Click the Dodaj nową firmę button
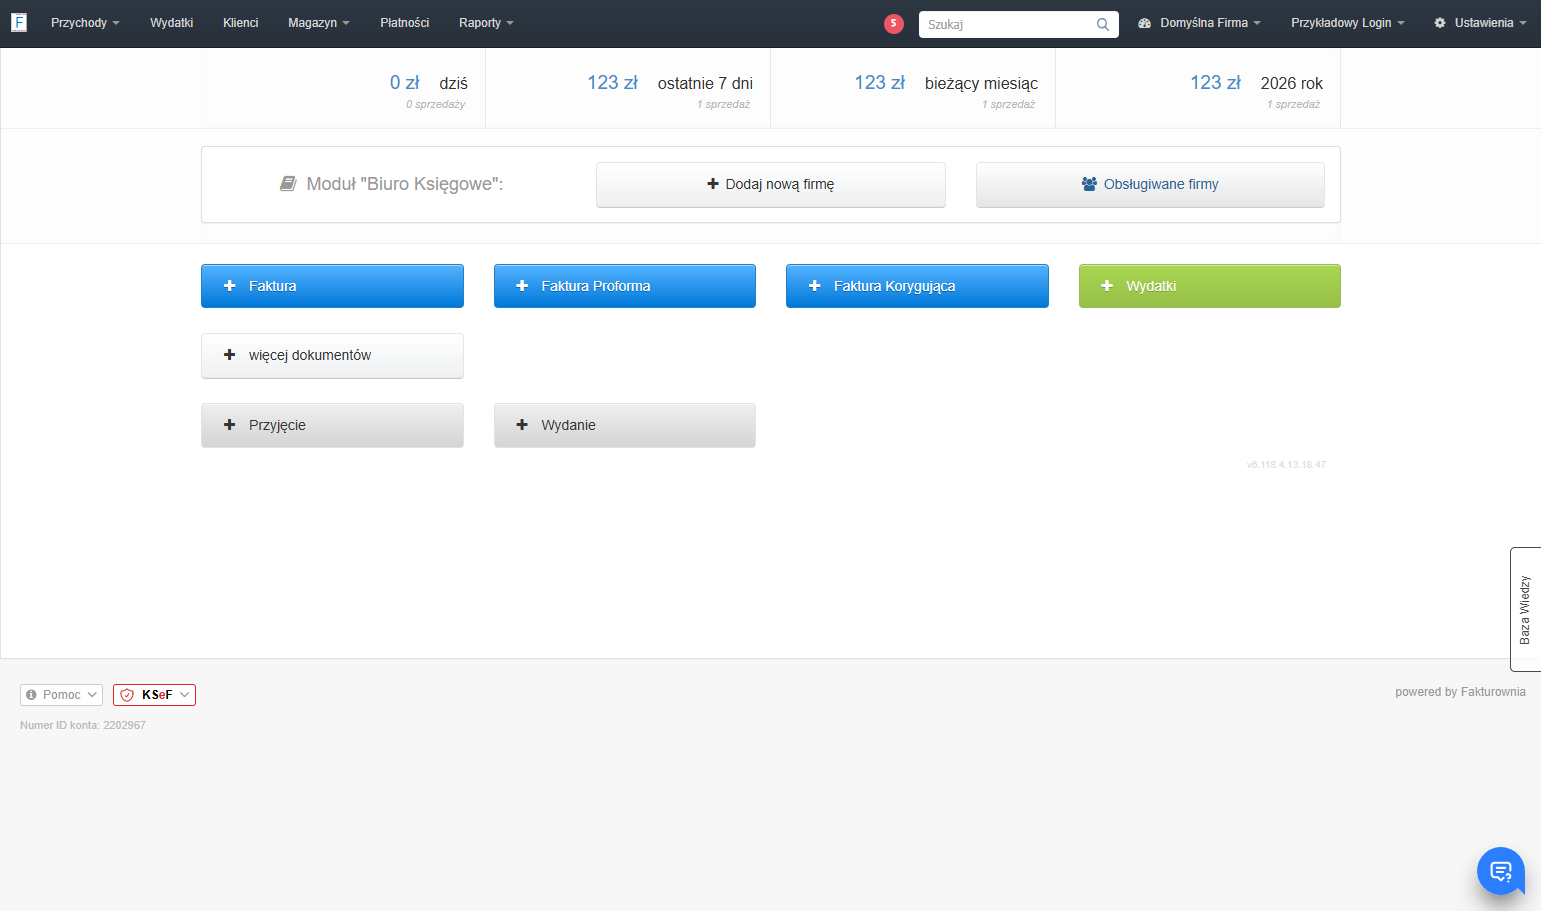This screenshot has width=1541, height=911. click(771, 185)
